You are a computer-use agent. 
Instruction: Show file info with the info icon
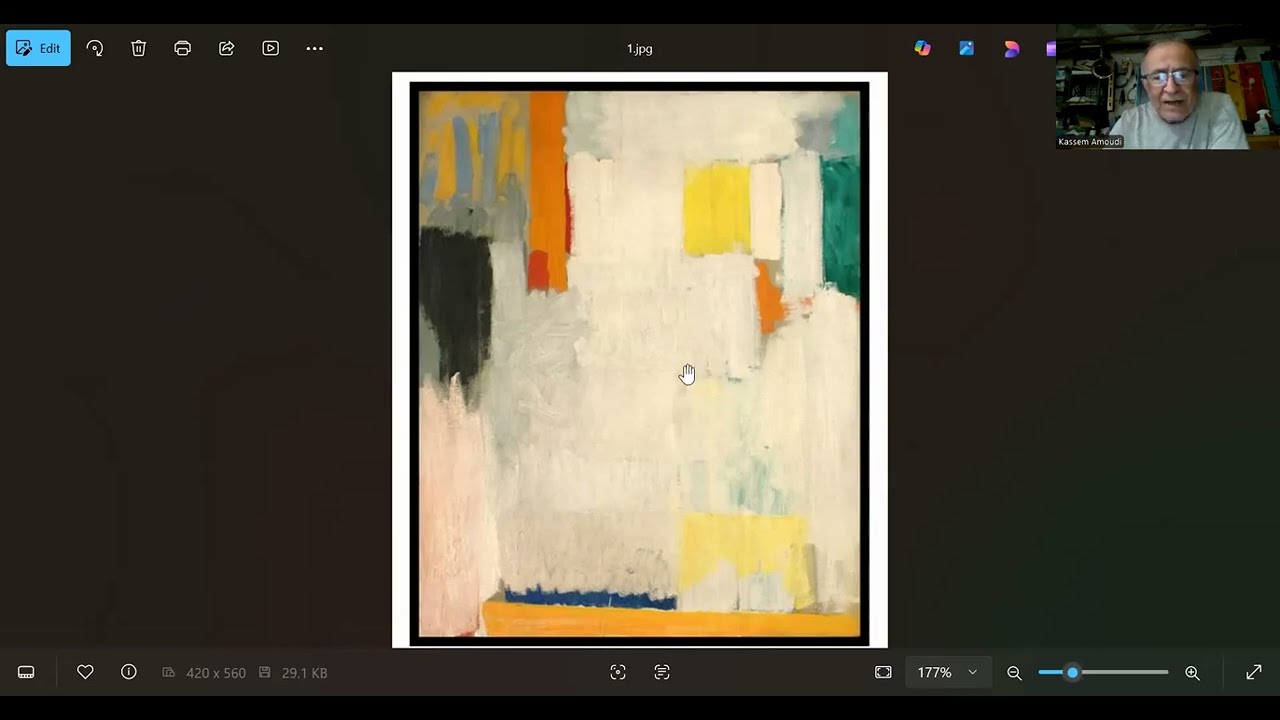pos(129,672)
